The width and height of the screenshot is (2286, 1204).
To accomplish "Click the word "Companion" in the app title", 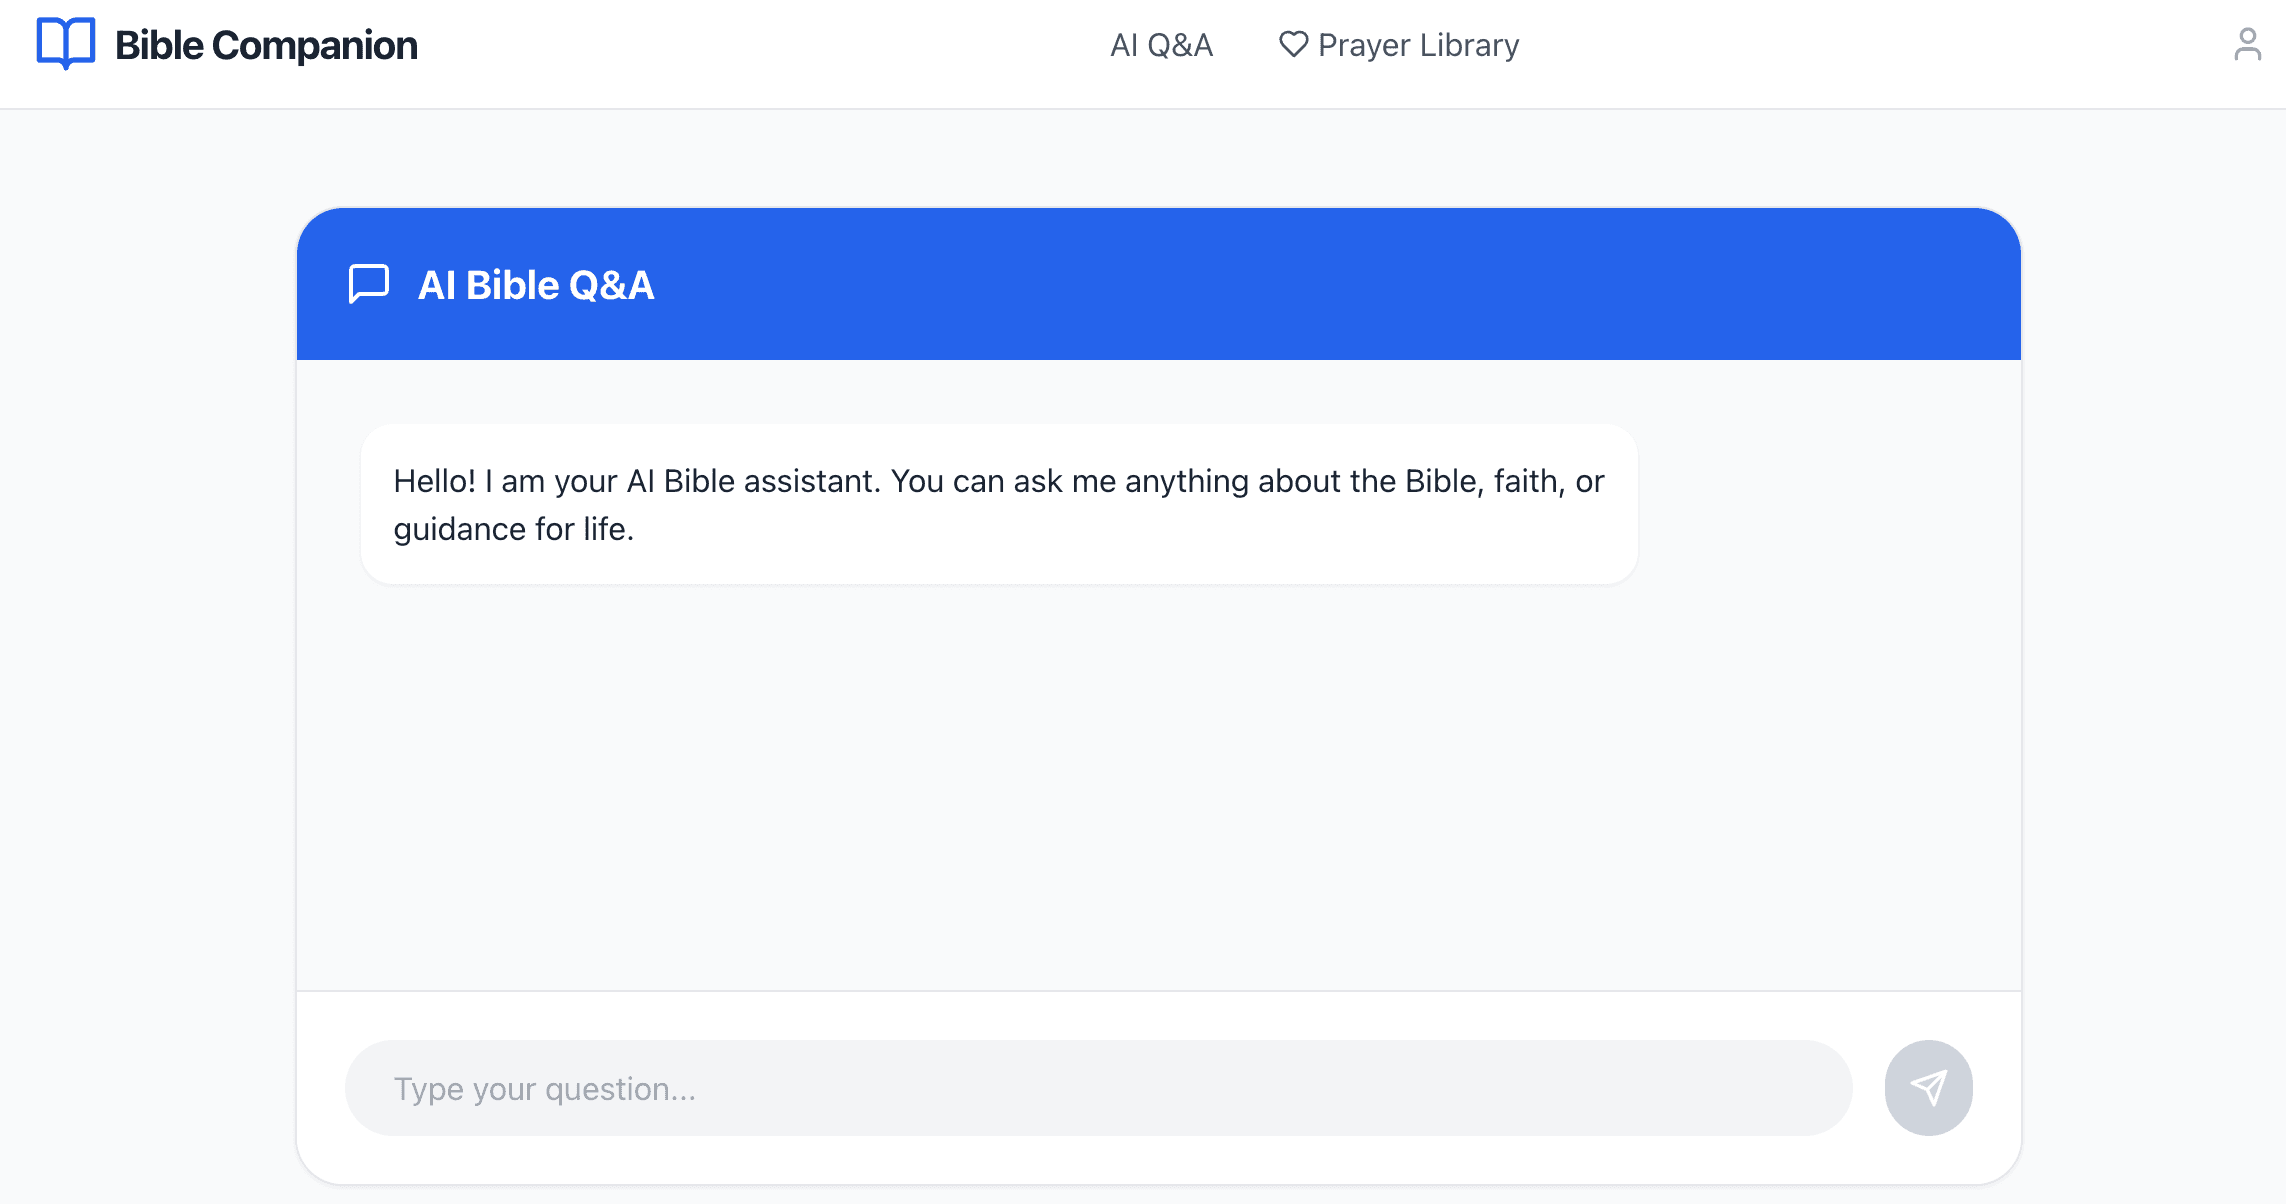I will pos(315,46).
